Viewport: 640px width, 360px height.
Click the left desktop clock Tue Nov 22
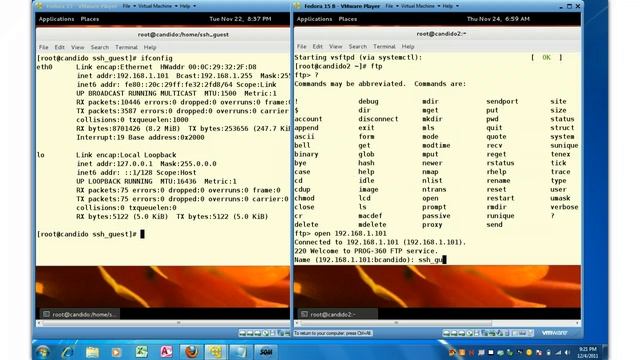point(240,19)
